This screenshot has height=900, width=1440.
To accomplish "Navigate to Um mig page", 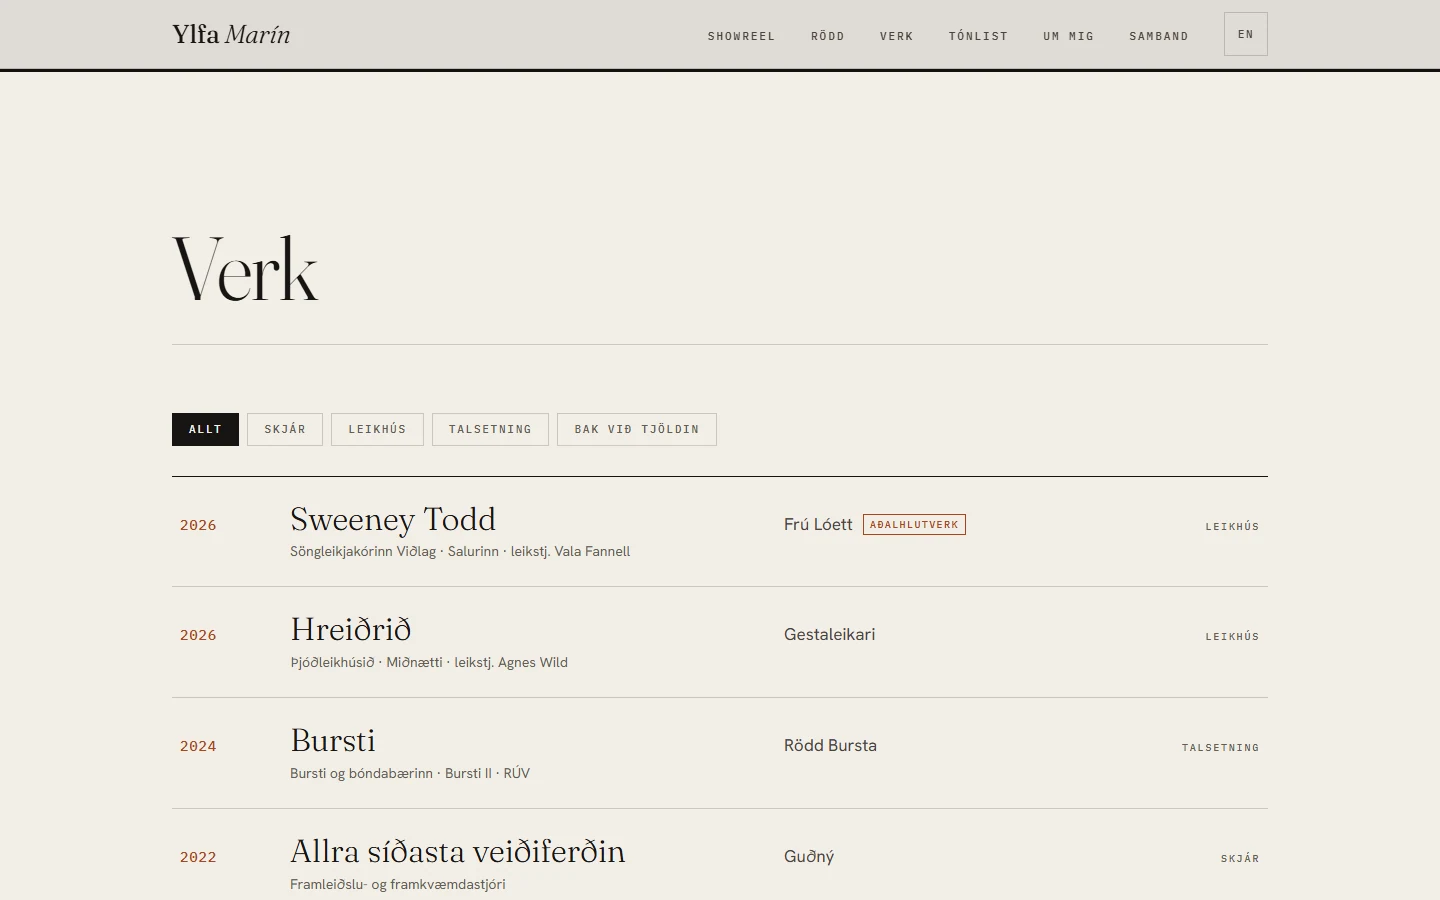I will (x=1068, y=36).
